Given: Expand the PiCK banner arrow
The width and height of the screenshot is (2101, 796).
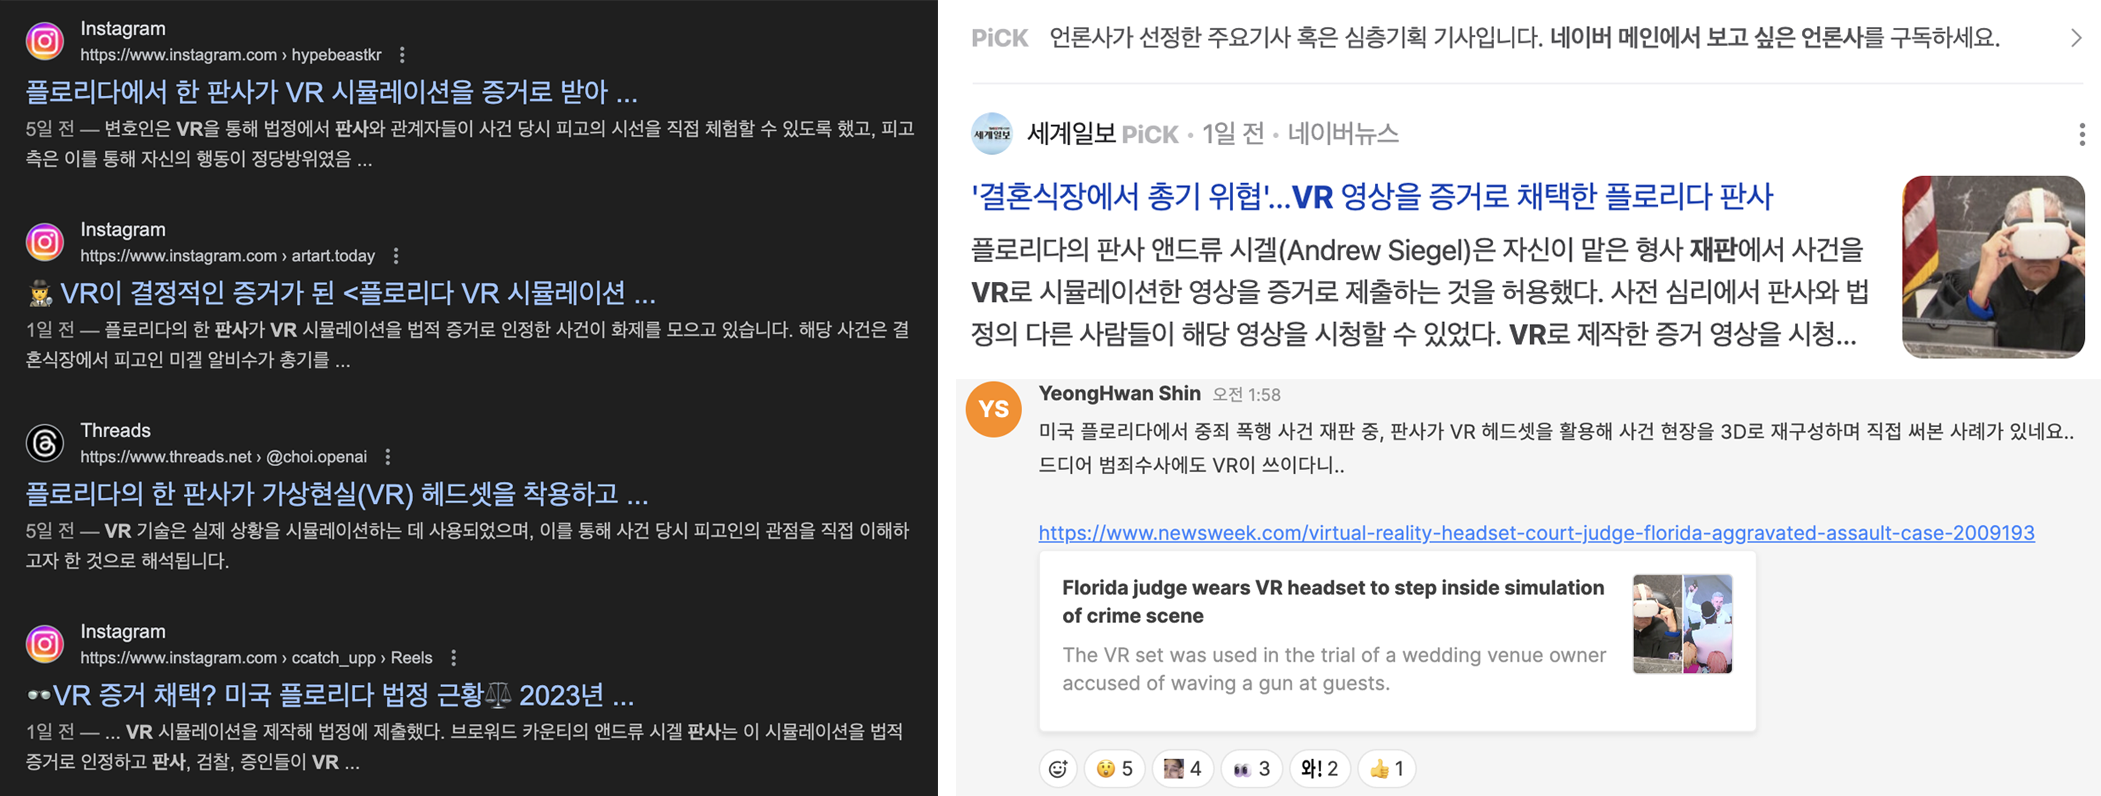Looking at the screenshot, I should pos(2076,38).
